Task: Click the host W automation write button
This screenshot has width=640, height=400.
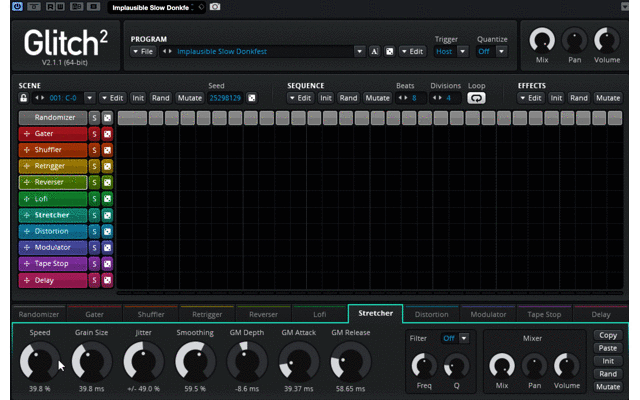Action: pos(60,7)
